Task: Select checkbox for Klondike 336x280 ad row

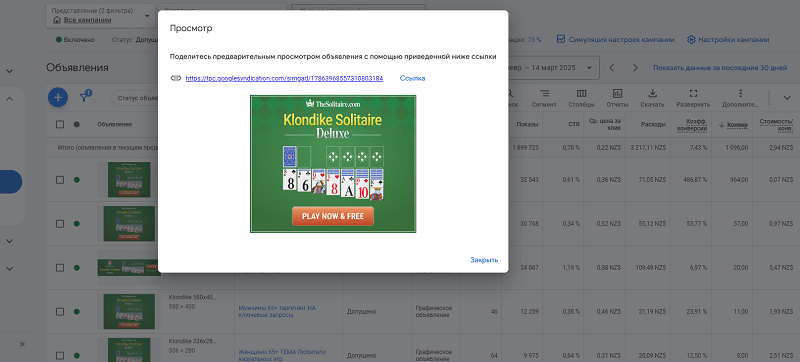Action: (x=60, y=355)
